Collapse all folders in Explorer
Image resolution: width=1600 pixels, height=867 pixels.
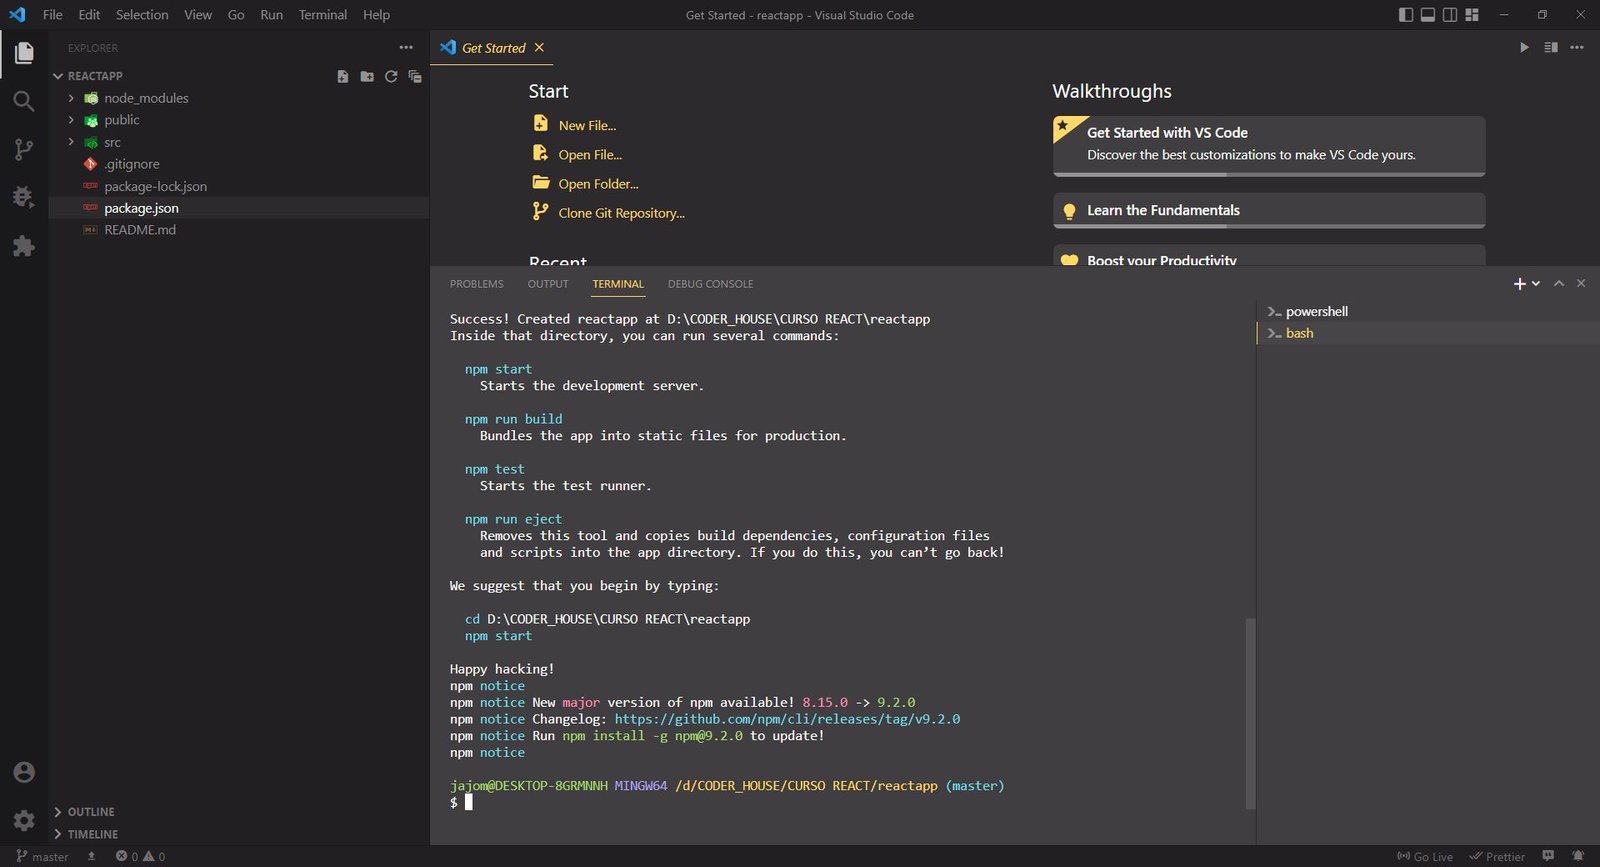(x=415, y=76)
